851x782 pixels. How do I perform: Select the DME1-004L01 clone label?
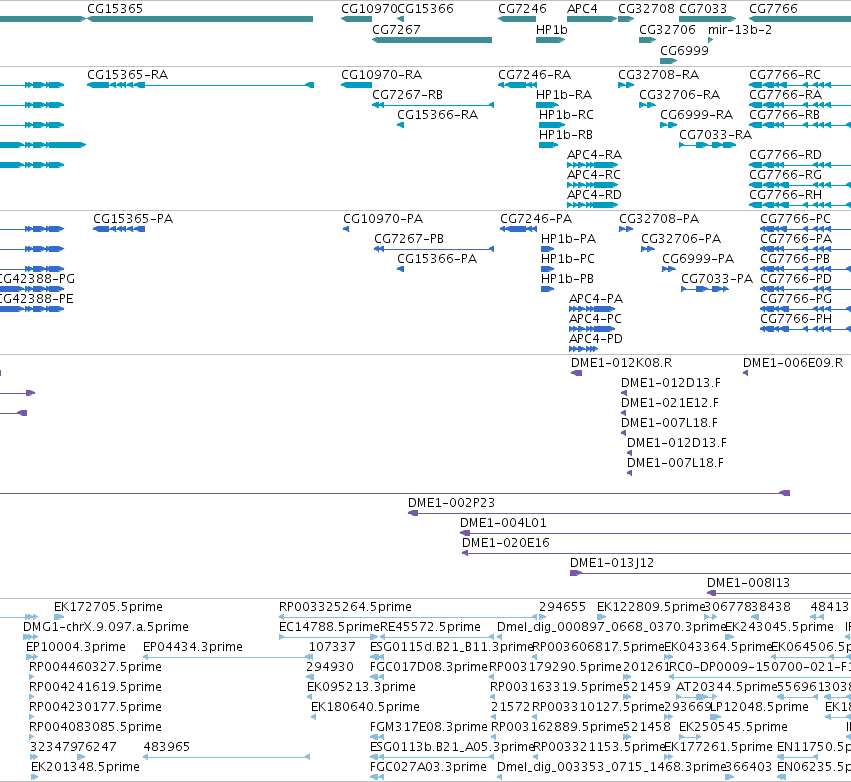click(503, 523)
